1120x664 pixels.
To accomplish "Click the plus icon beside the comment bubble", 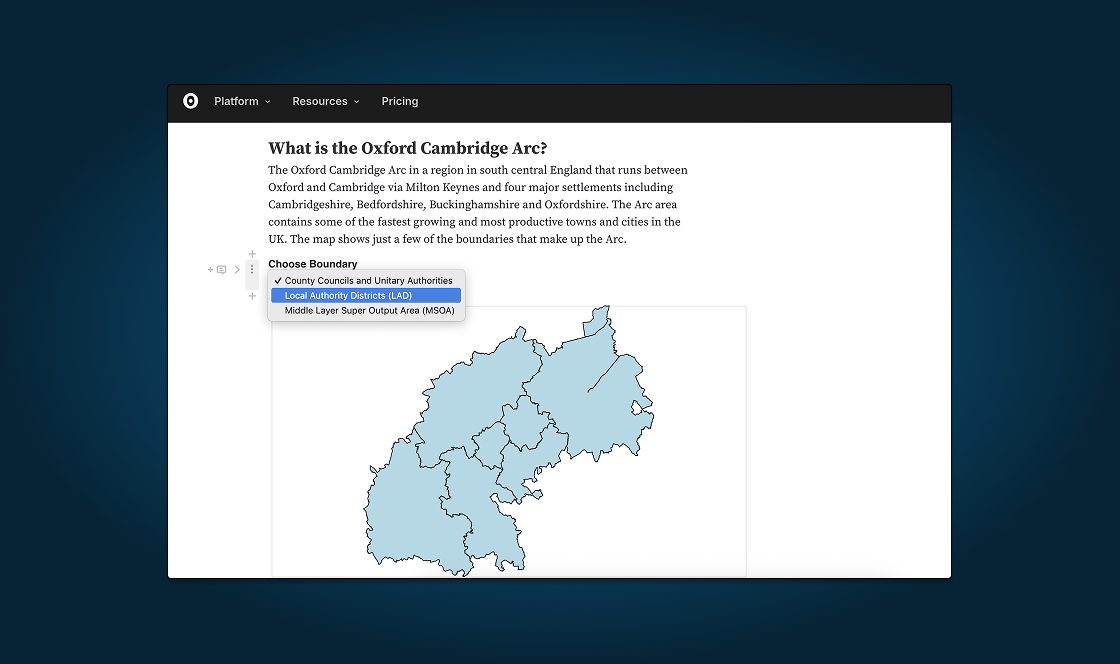I will tap(209, 270).
